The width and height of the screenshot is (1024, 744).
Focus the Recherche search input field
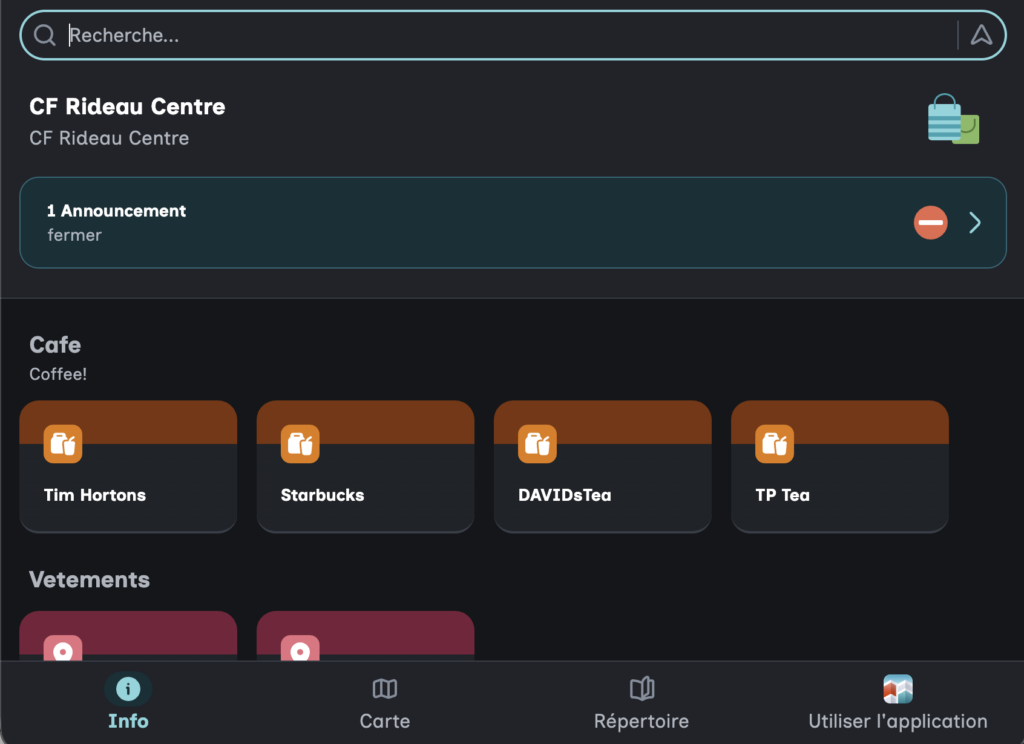point(500,35)
